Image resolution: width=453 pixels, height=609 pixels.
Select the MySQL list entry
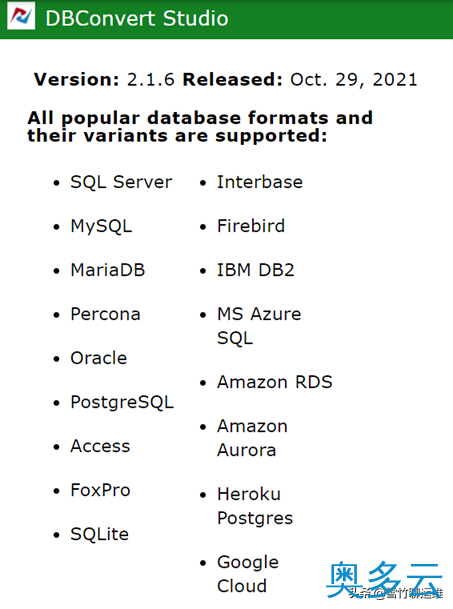click(101, 226)
